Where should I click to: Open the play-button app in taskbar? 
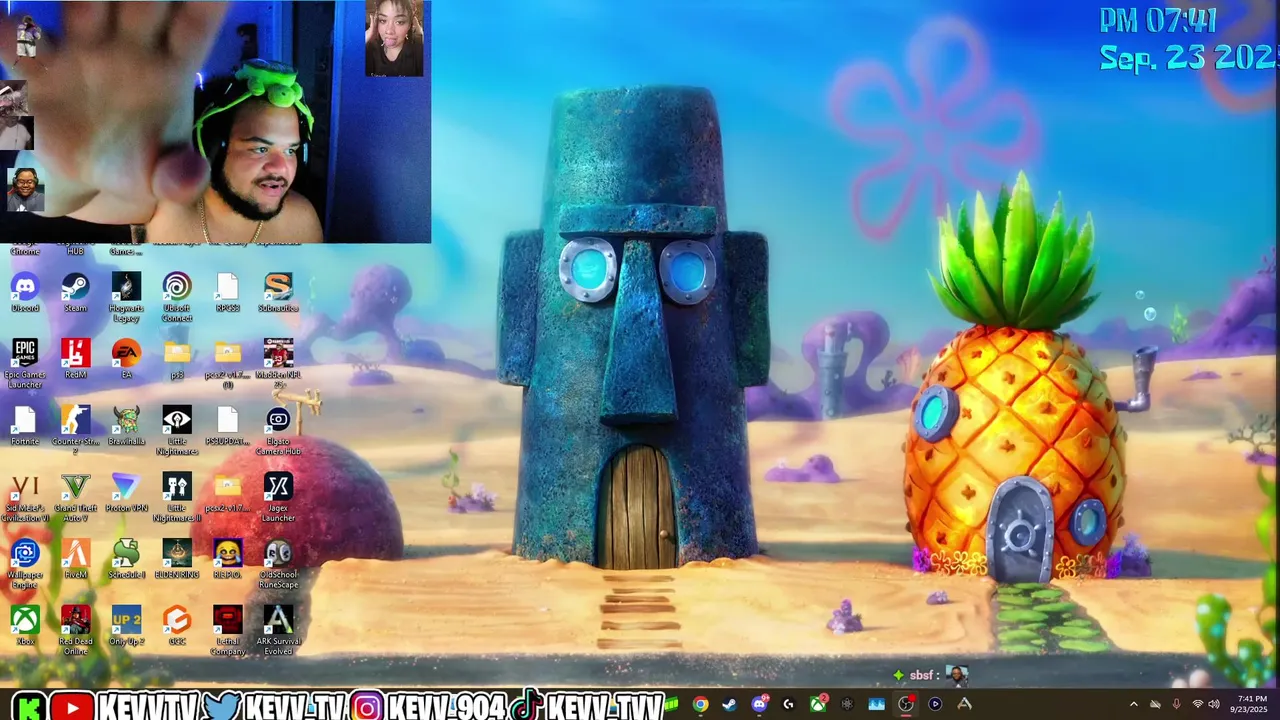click(x=935, y=704)
